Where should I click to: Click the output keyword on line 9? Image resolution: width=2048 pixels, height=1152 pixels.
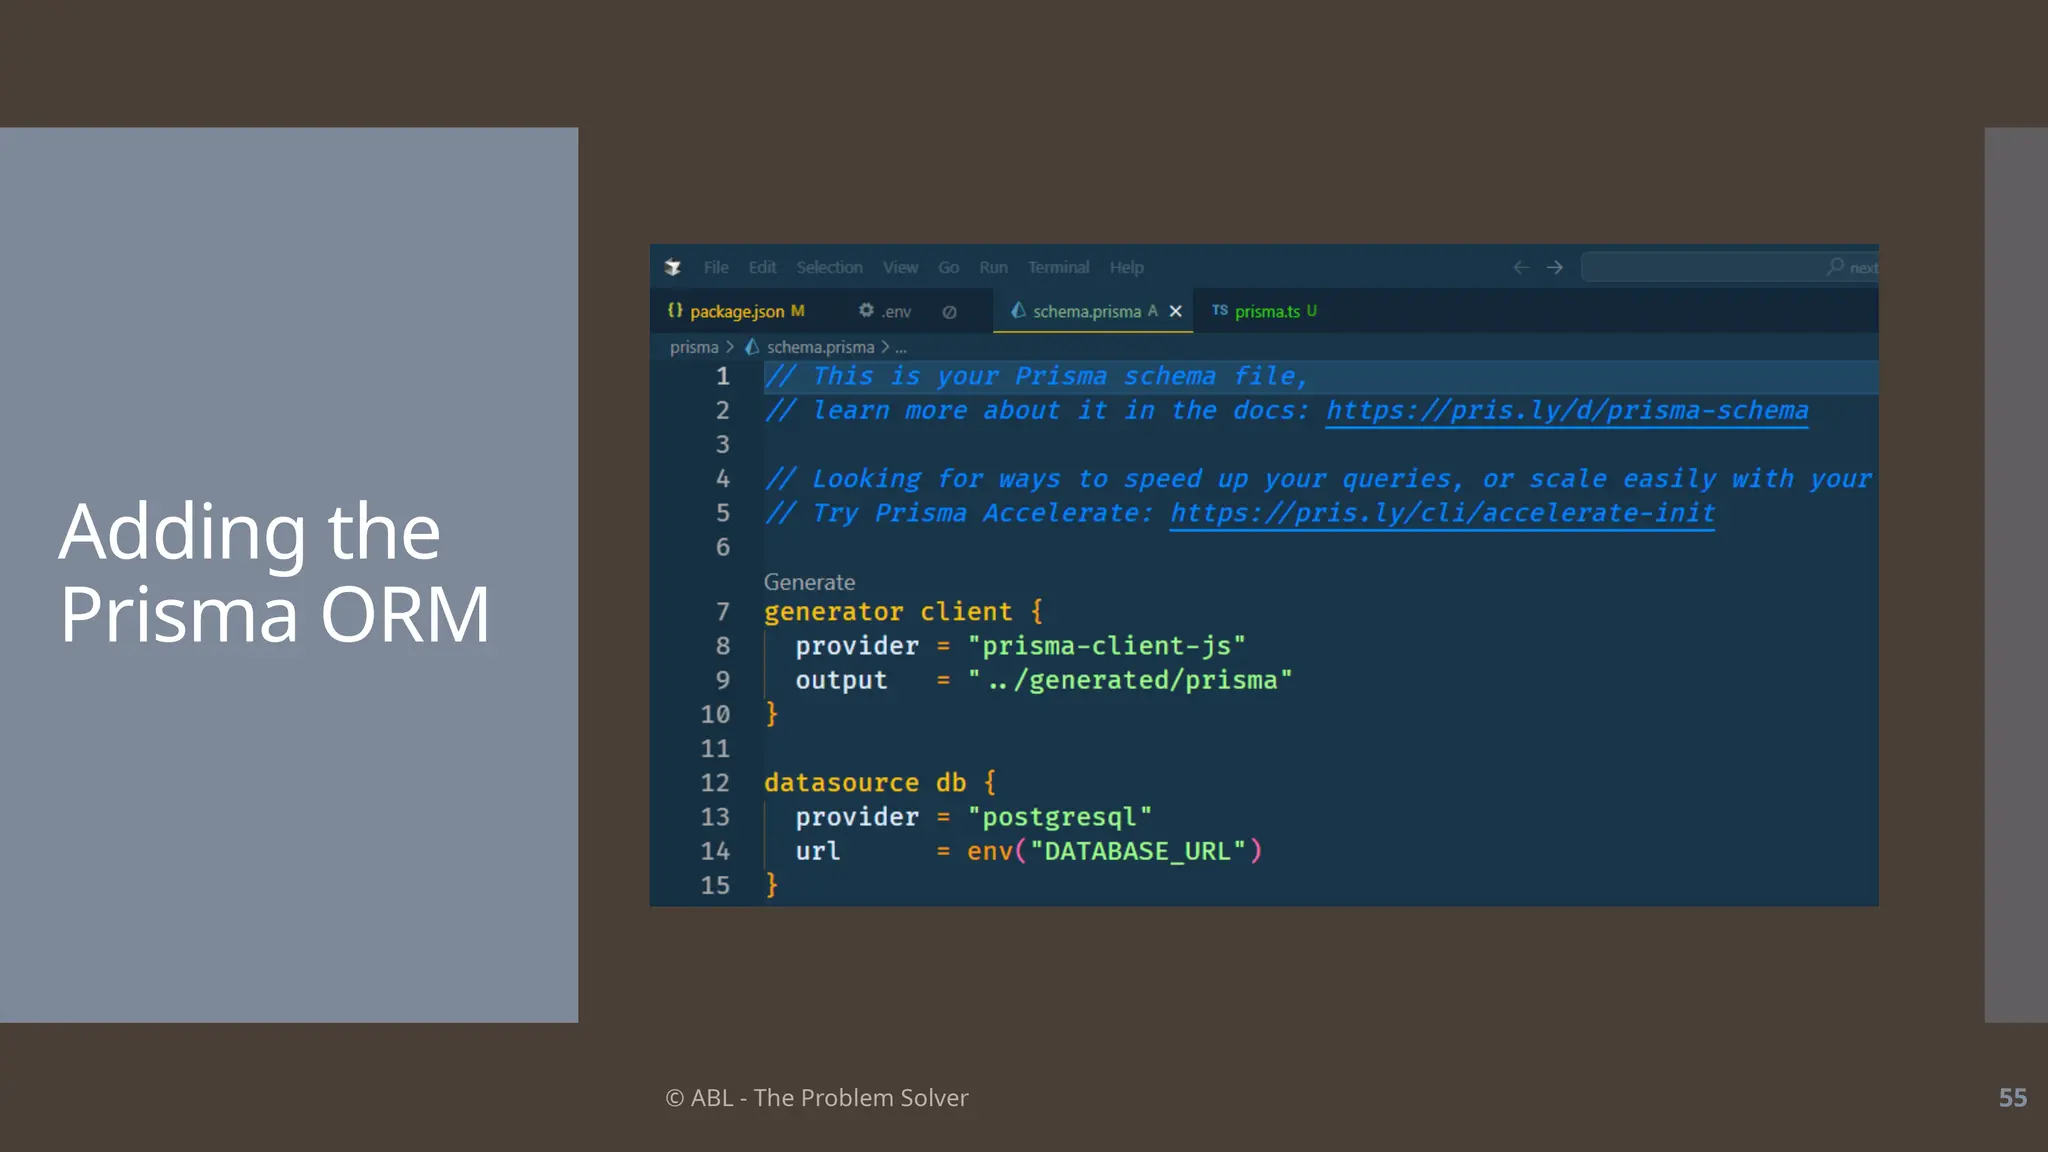841,680
